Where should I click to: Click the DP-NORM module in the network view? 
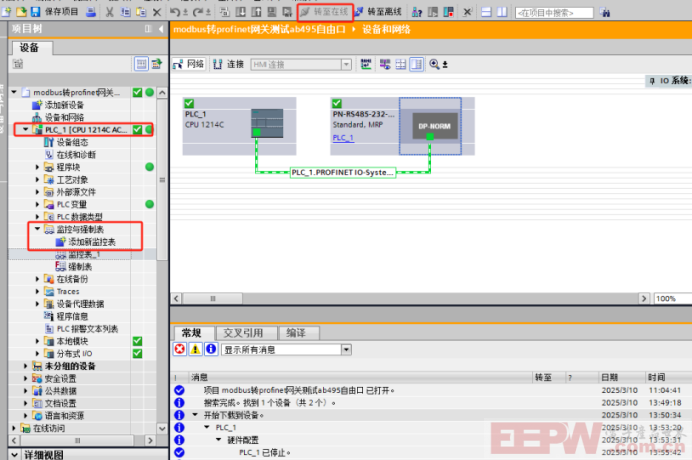[435, 126]
